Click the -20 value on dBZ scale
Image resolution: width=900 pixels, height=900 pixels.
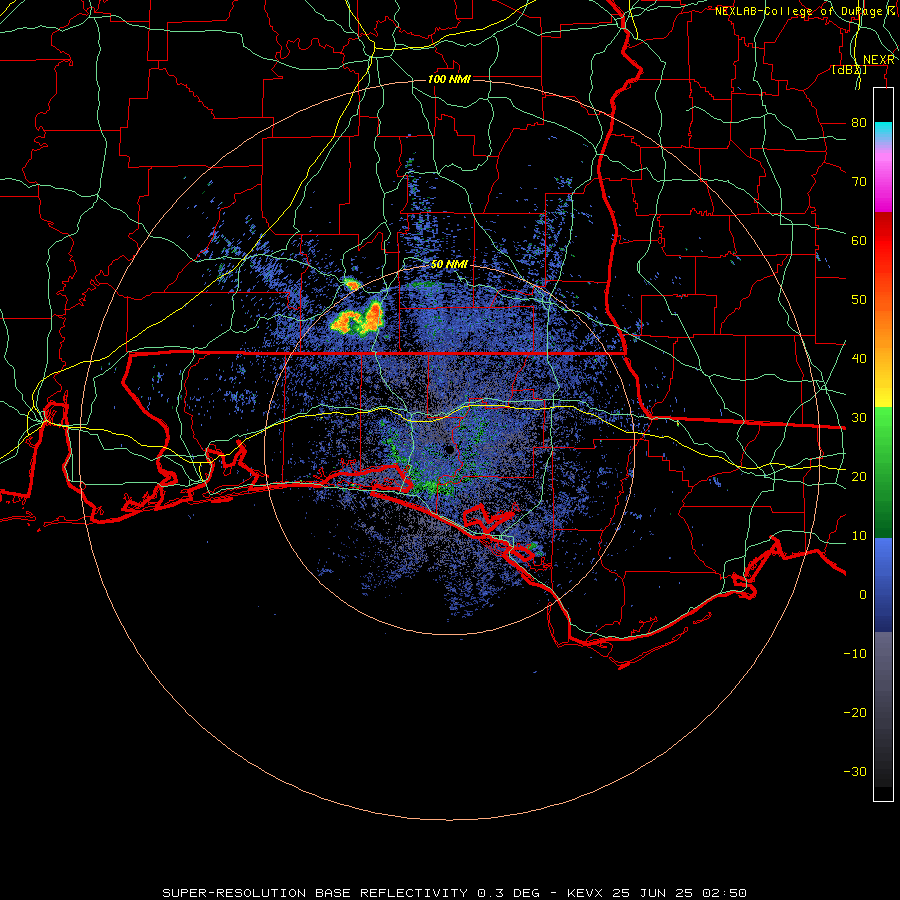[855, 712]
